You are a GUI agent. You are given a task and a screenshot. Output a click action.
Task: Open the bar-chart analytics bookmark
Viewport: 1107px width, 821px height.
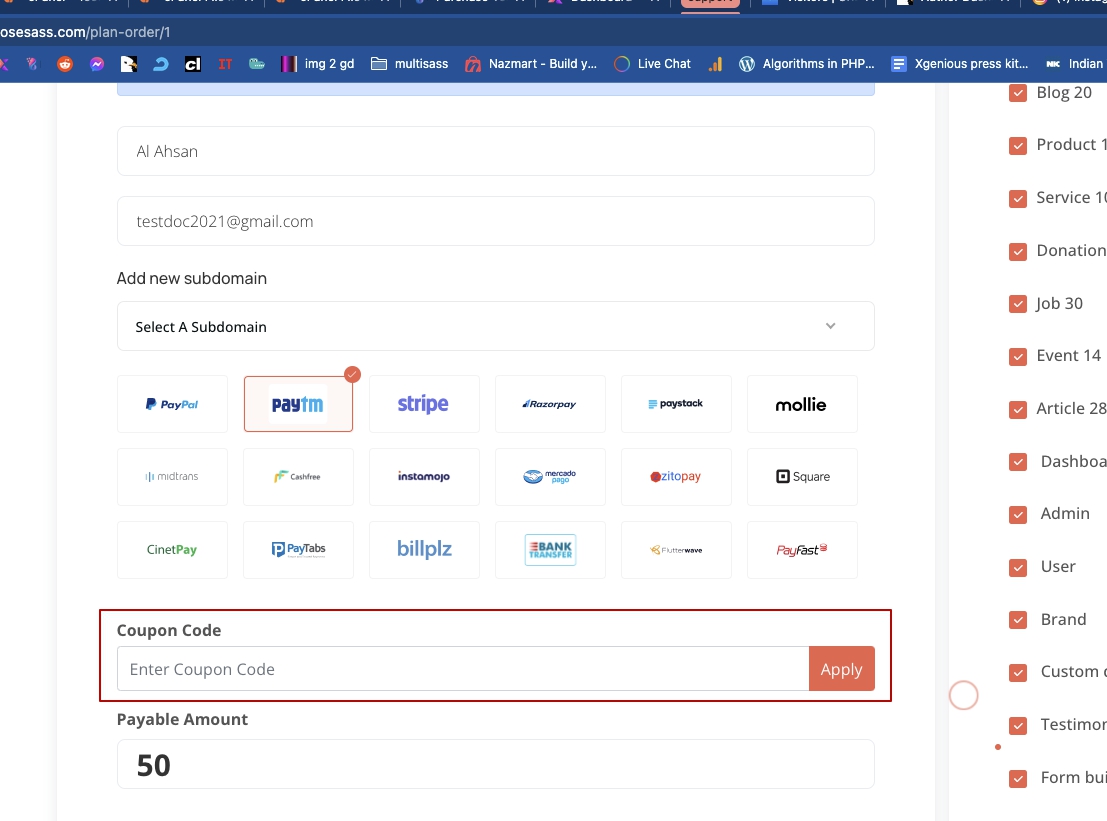click(x=715, y=64)
